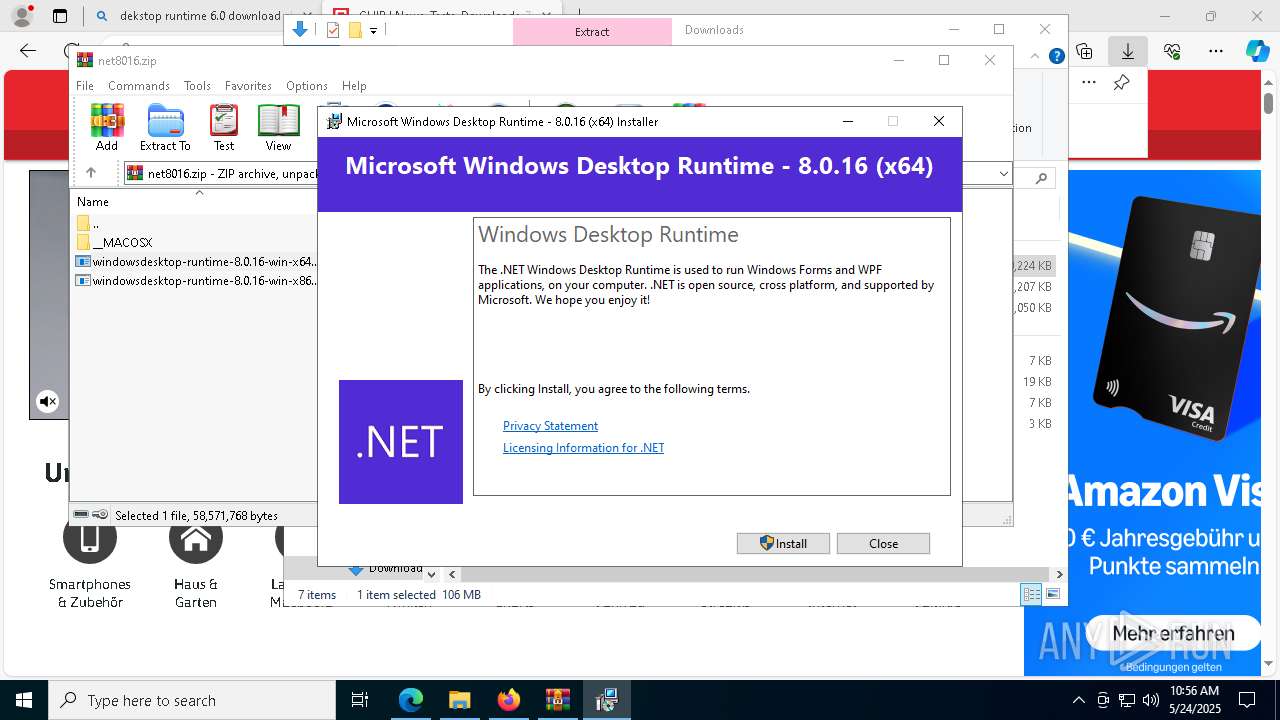Open Task View on the taskbar
This screenshot has width=1280, height=720.
pyautogui.click(x=360, y=700)
